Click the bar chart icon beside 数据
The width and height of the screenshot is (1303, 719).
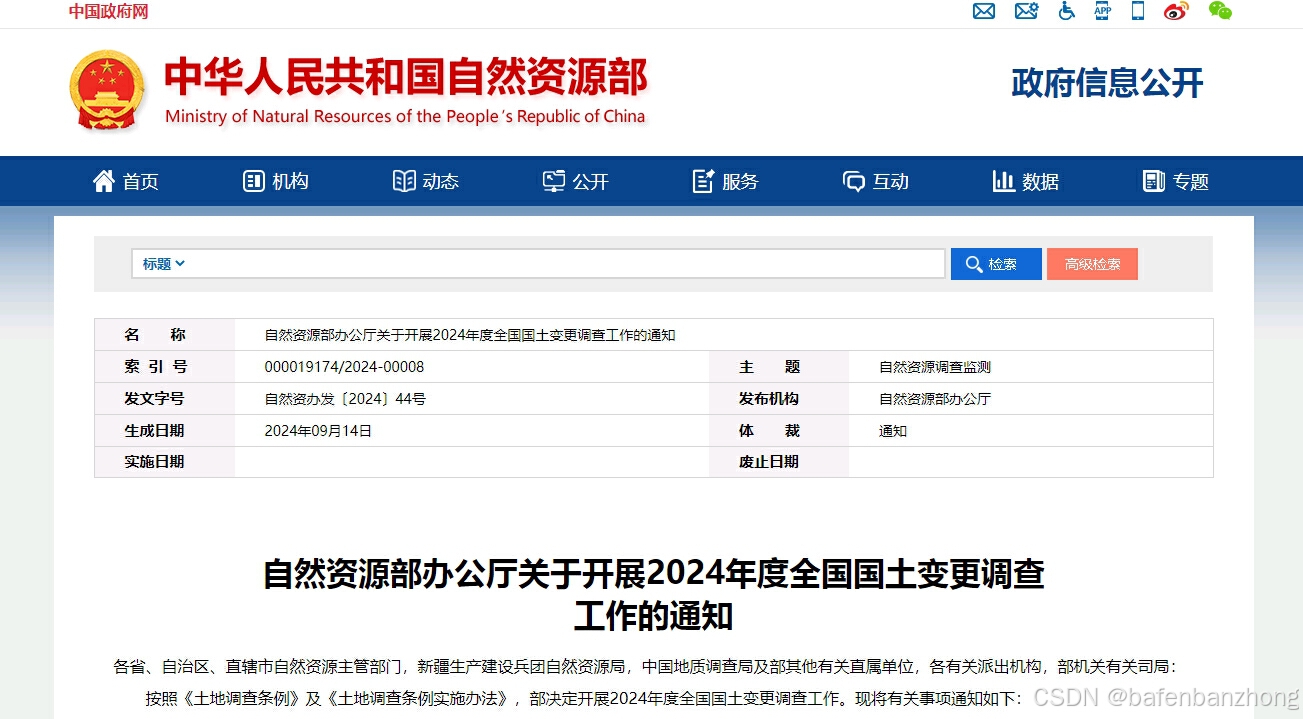coord(1003,181)
